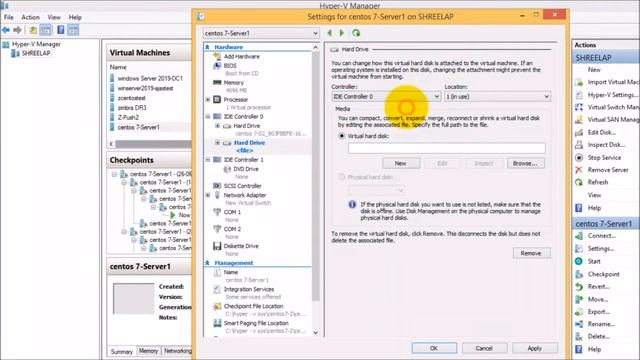Click Remove Server in the Actions pane

tap(608, 170)
